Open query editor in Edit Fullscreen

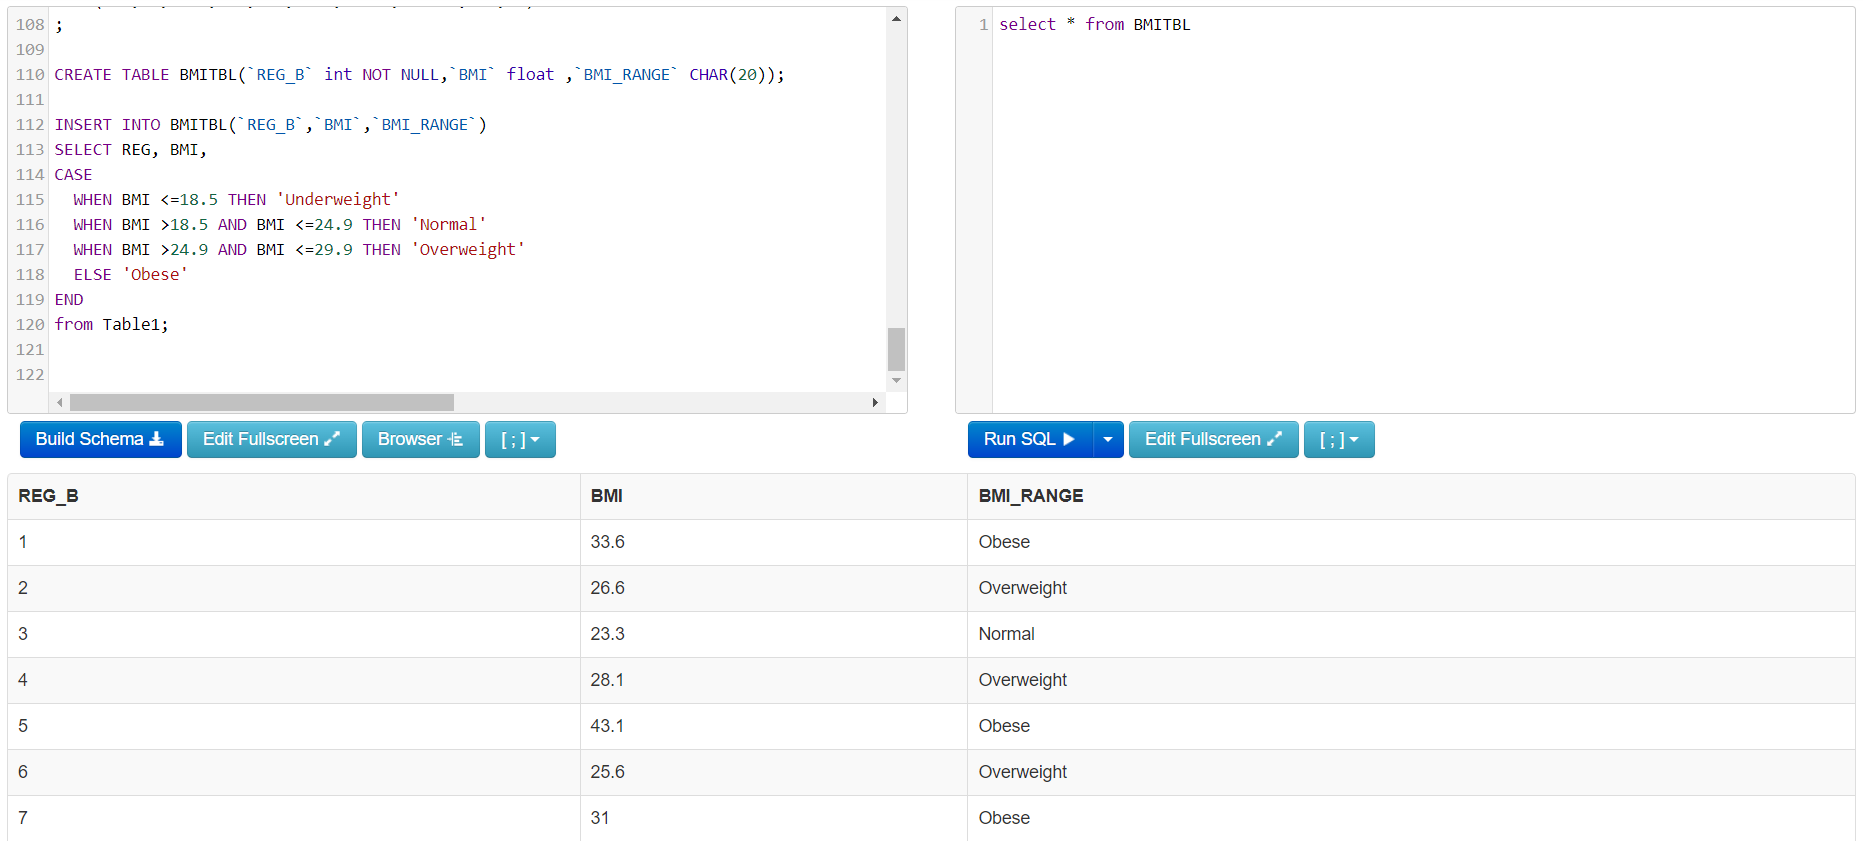1213,439
